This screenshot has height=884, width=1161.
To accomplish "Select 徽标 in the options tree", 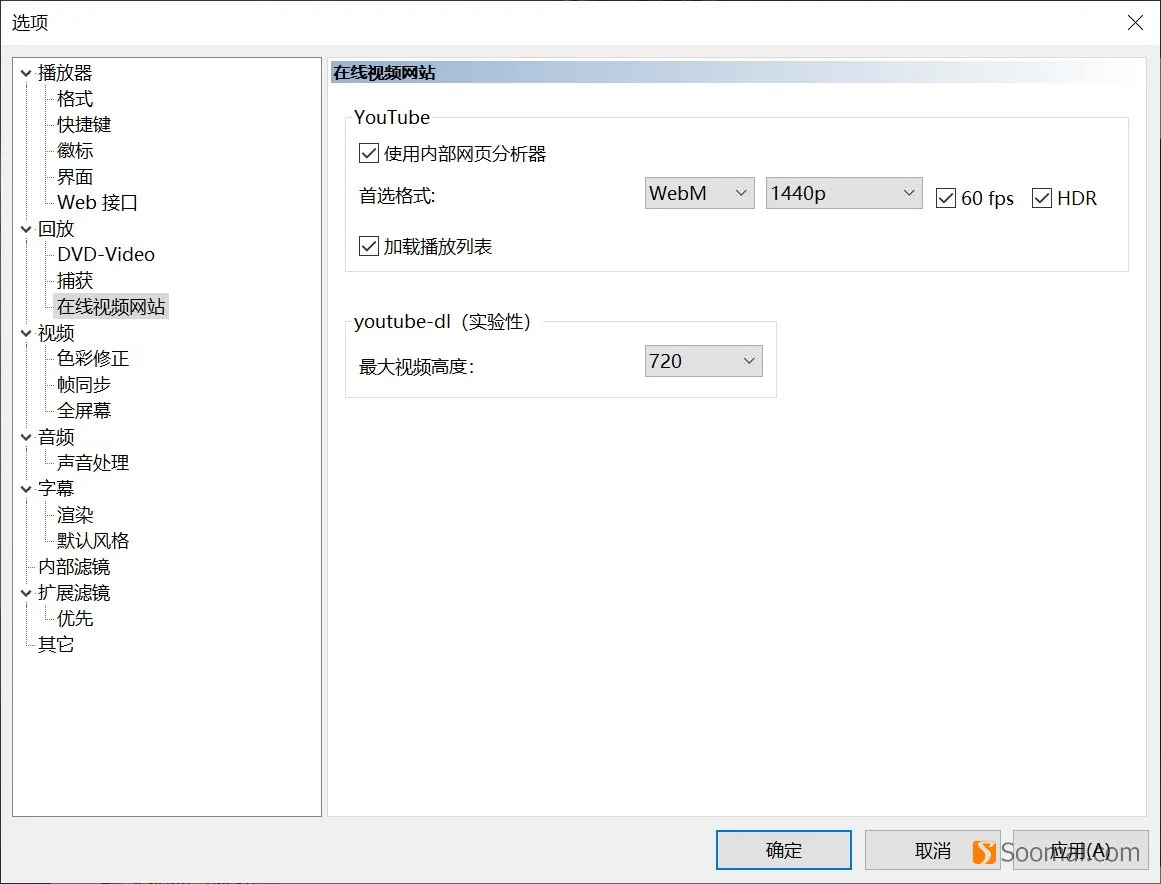I will coord(75,150).
